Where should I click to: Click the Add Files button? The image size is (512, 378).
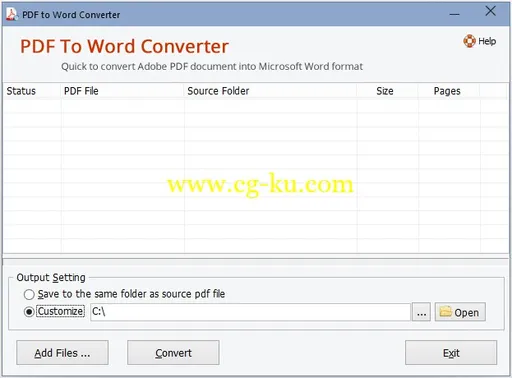[x=62, y=353]
